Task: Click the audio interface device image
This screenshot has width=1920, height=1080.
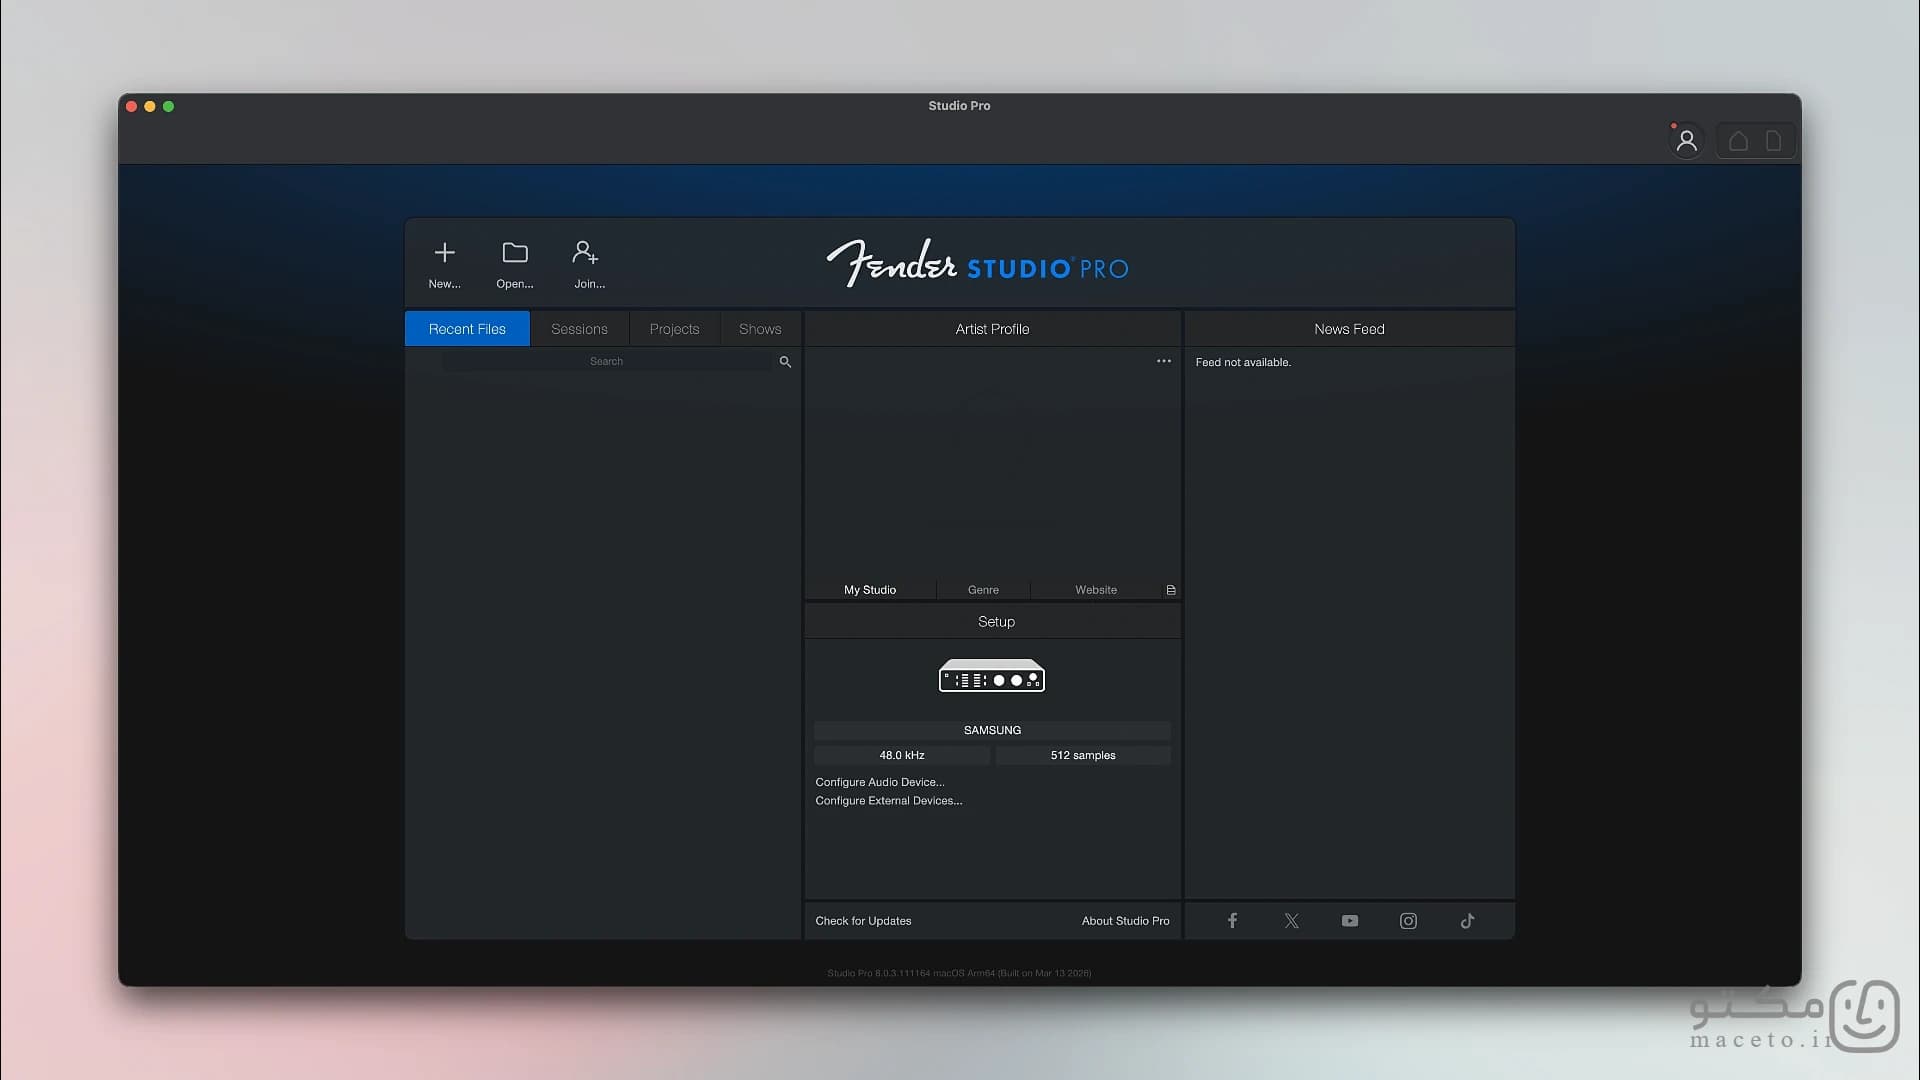Action: coord(992,676)
